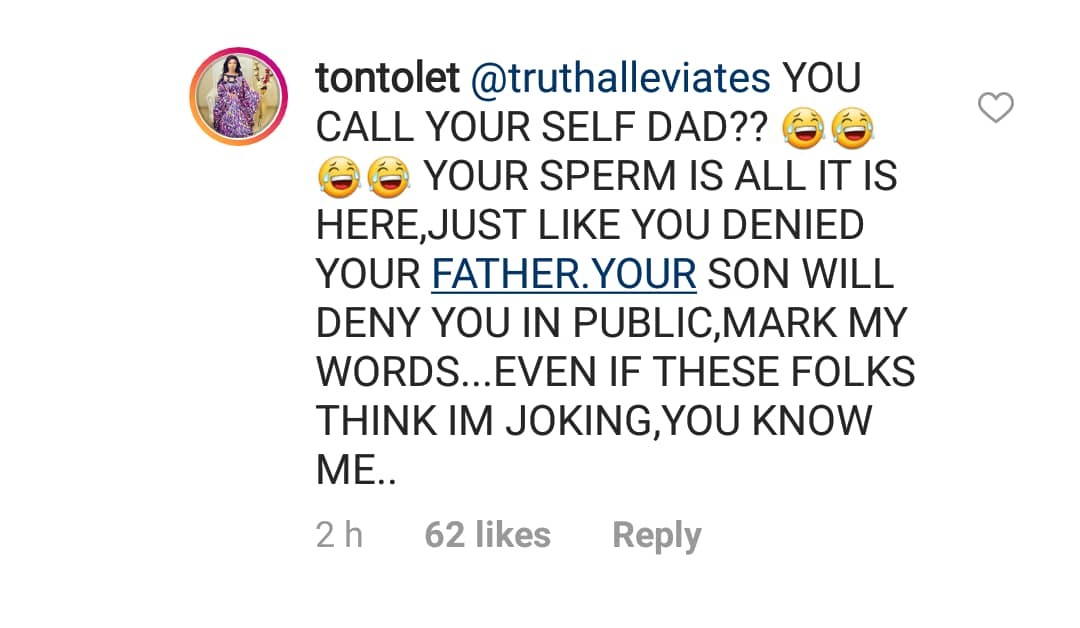Click the final line "ME.."
The width and height of the screenshot is (1080, 628).
(357, 469)
